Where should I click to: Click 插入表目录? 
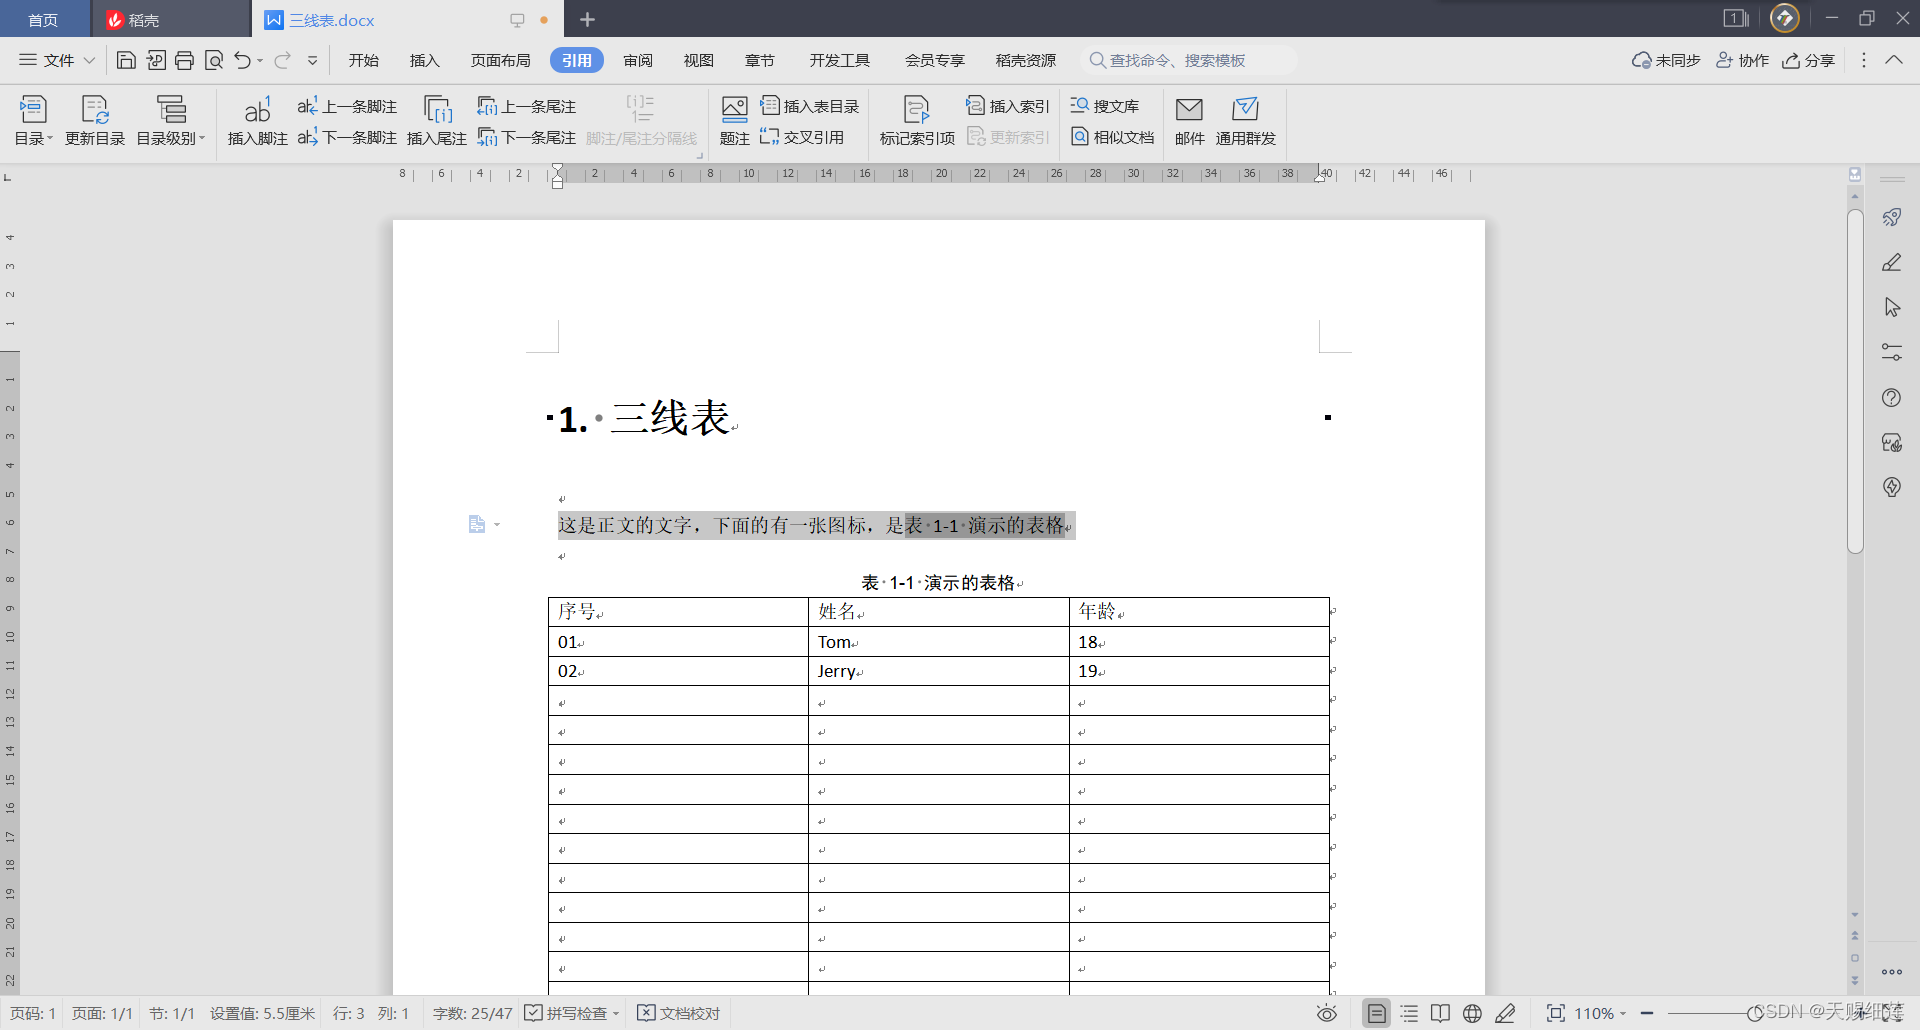pyautogui.click(x=810, y=106)
